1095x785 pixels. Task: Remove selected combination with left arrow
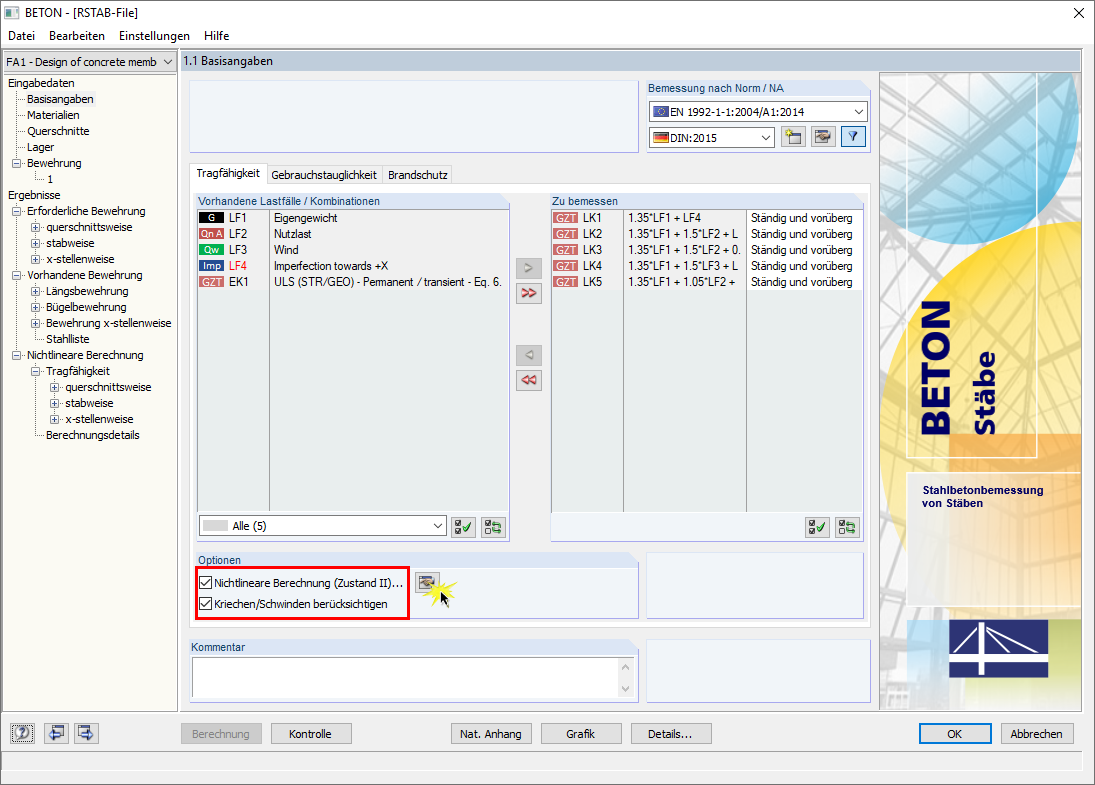click(x=529, y=355)
